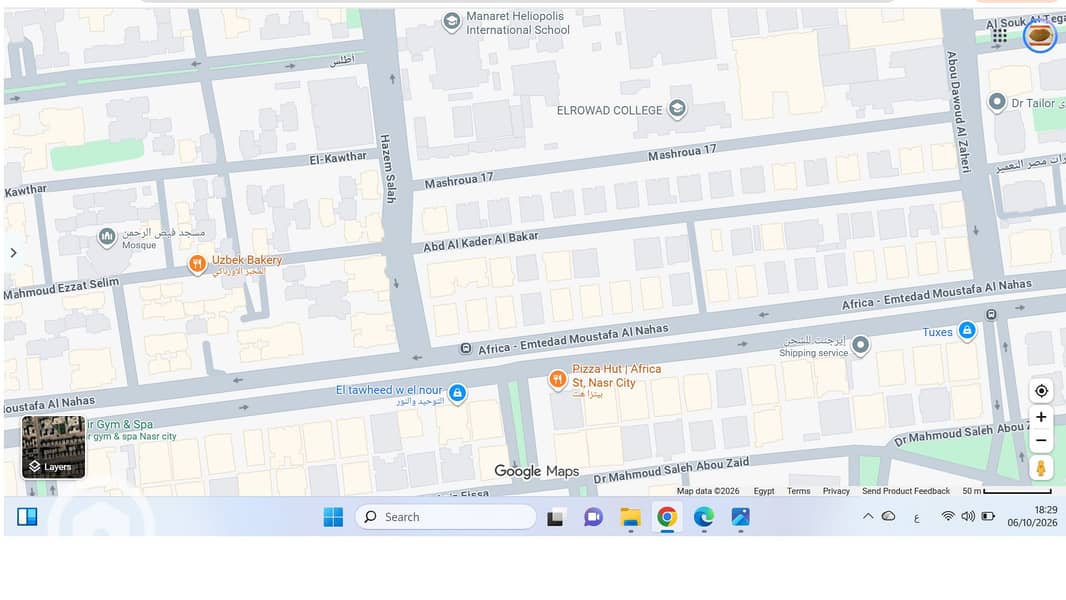Select the Street View pegman icon
Screen dimensions: 1066x600
coord(1041,468)
